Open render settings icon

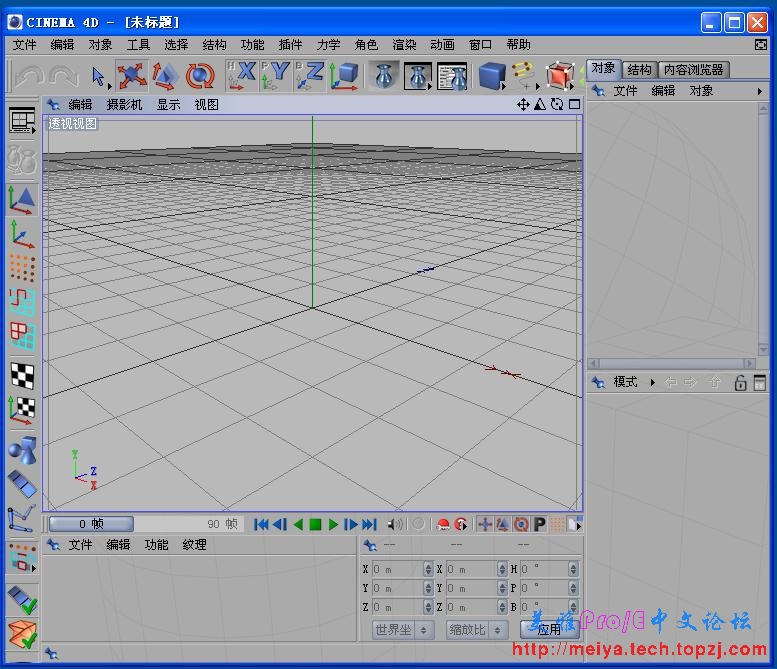(452, 76)
